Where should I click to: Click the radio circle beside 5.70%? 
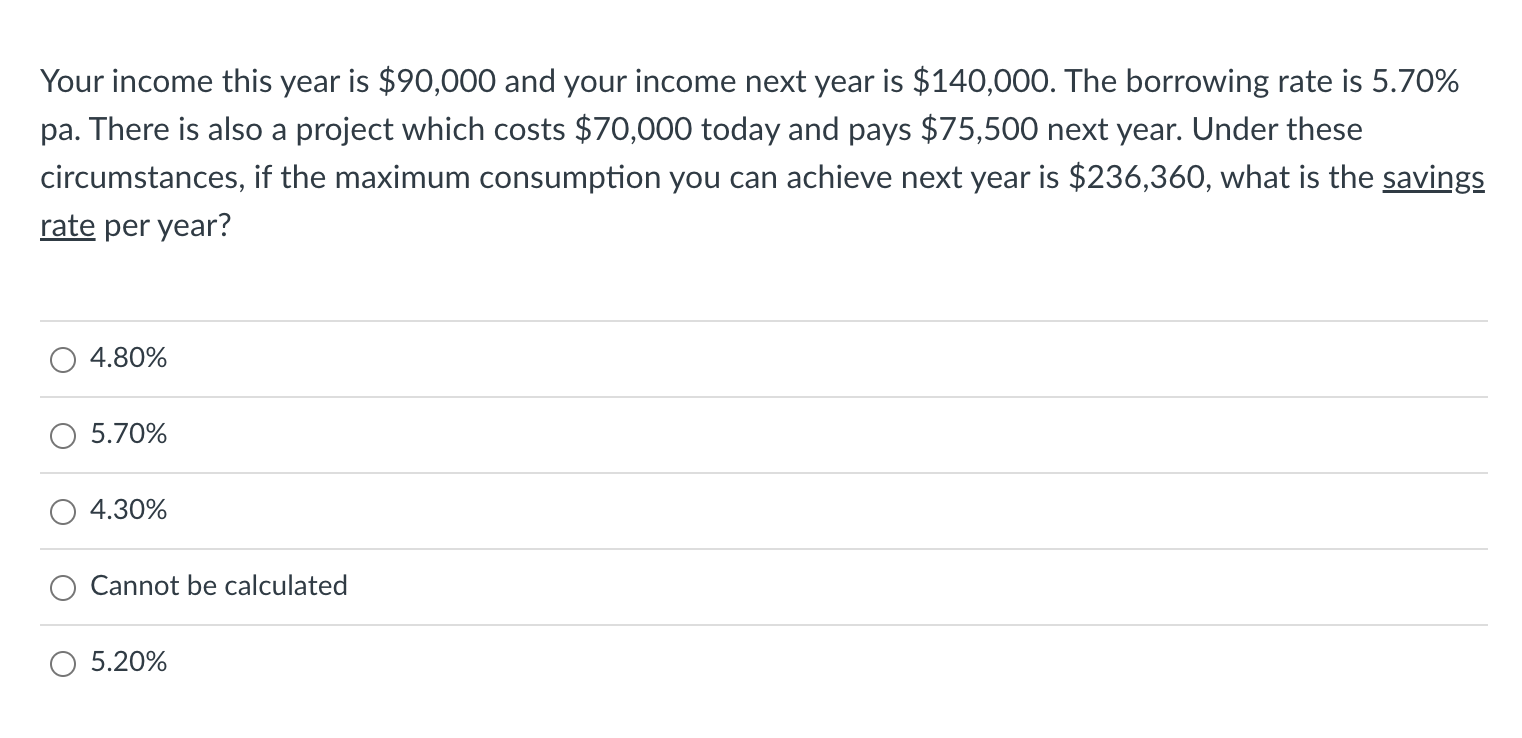pos(62,435)
